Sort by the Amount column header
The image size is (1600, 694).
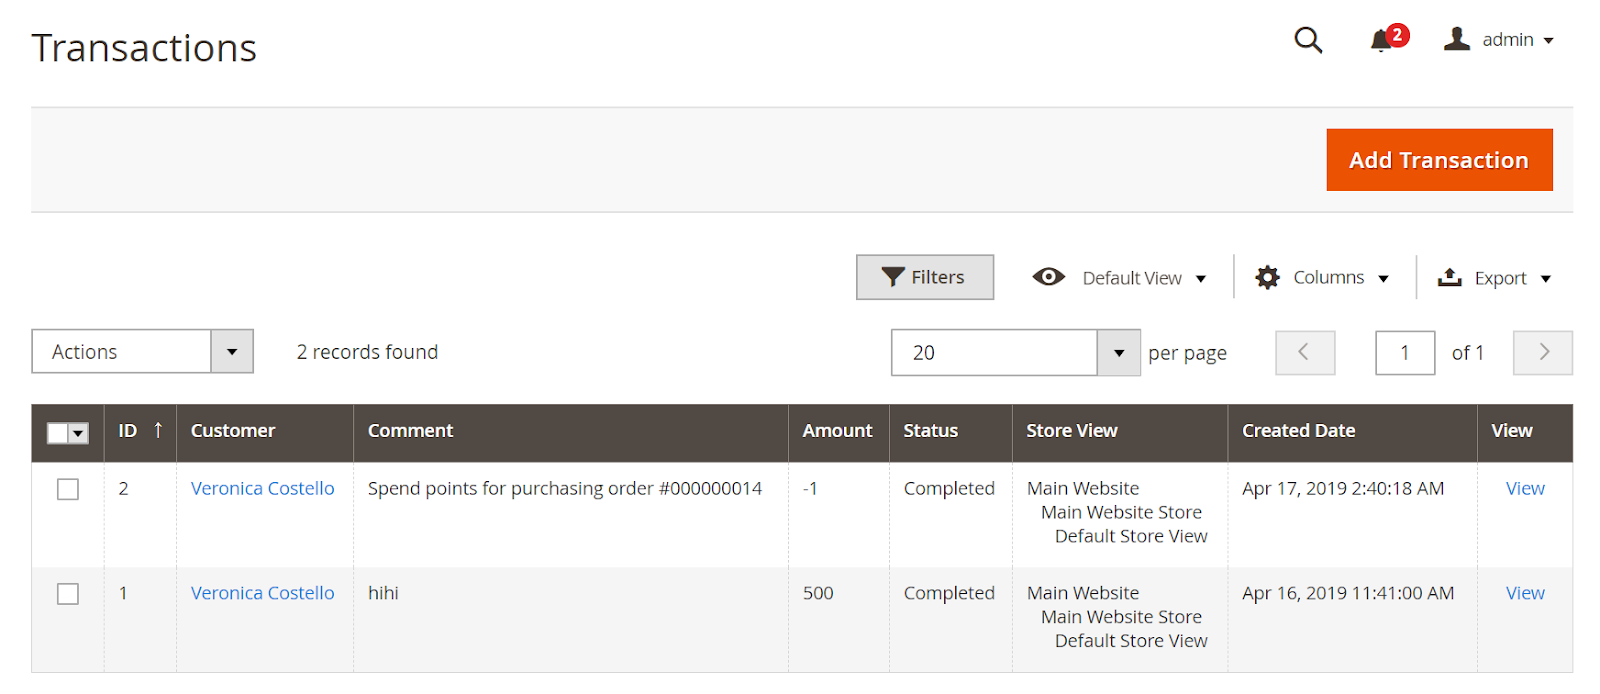(837, 431)
